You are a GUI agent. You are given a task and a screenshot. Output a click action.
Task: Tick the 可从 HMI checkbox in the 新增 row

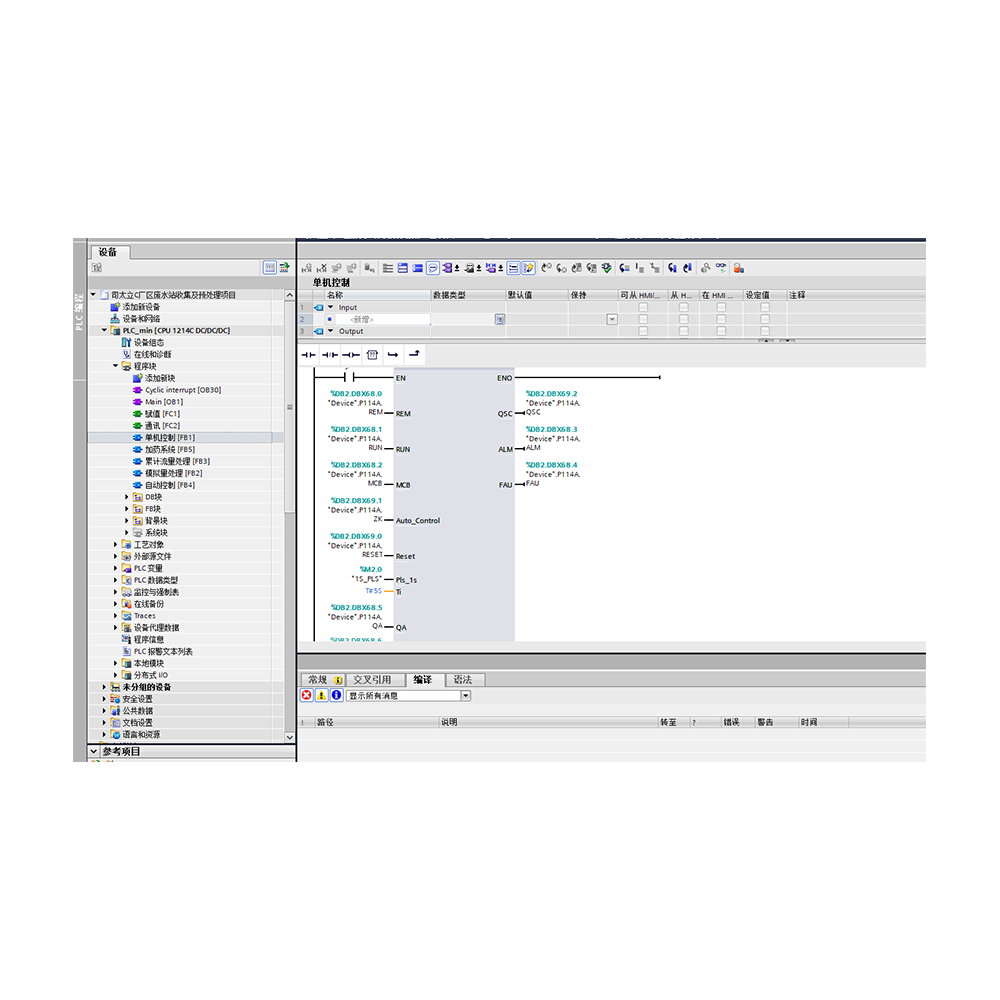pos(643,319)
